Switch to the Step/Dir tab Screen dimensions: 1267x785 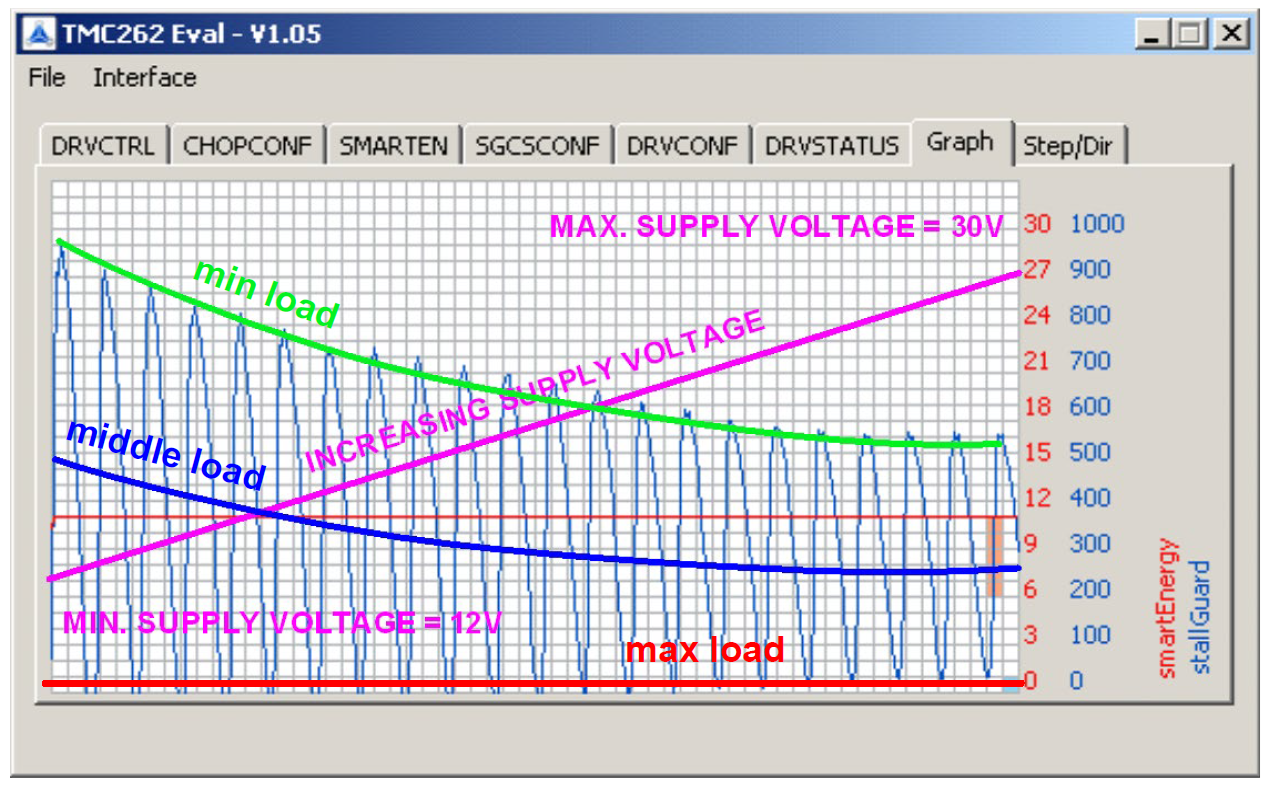(x=1070, y=146)
